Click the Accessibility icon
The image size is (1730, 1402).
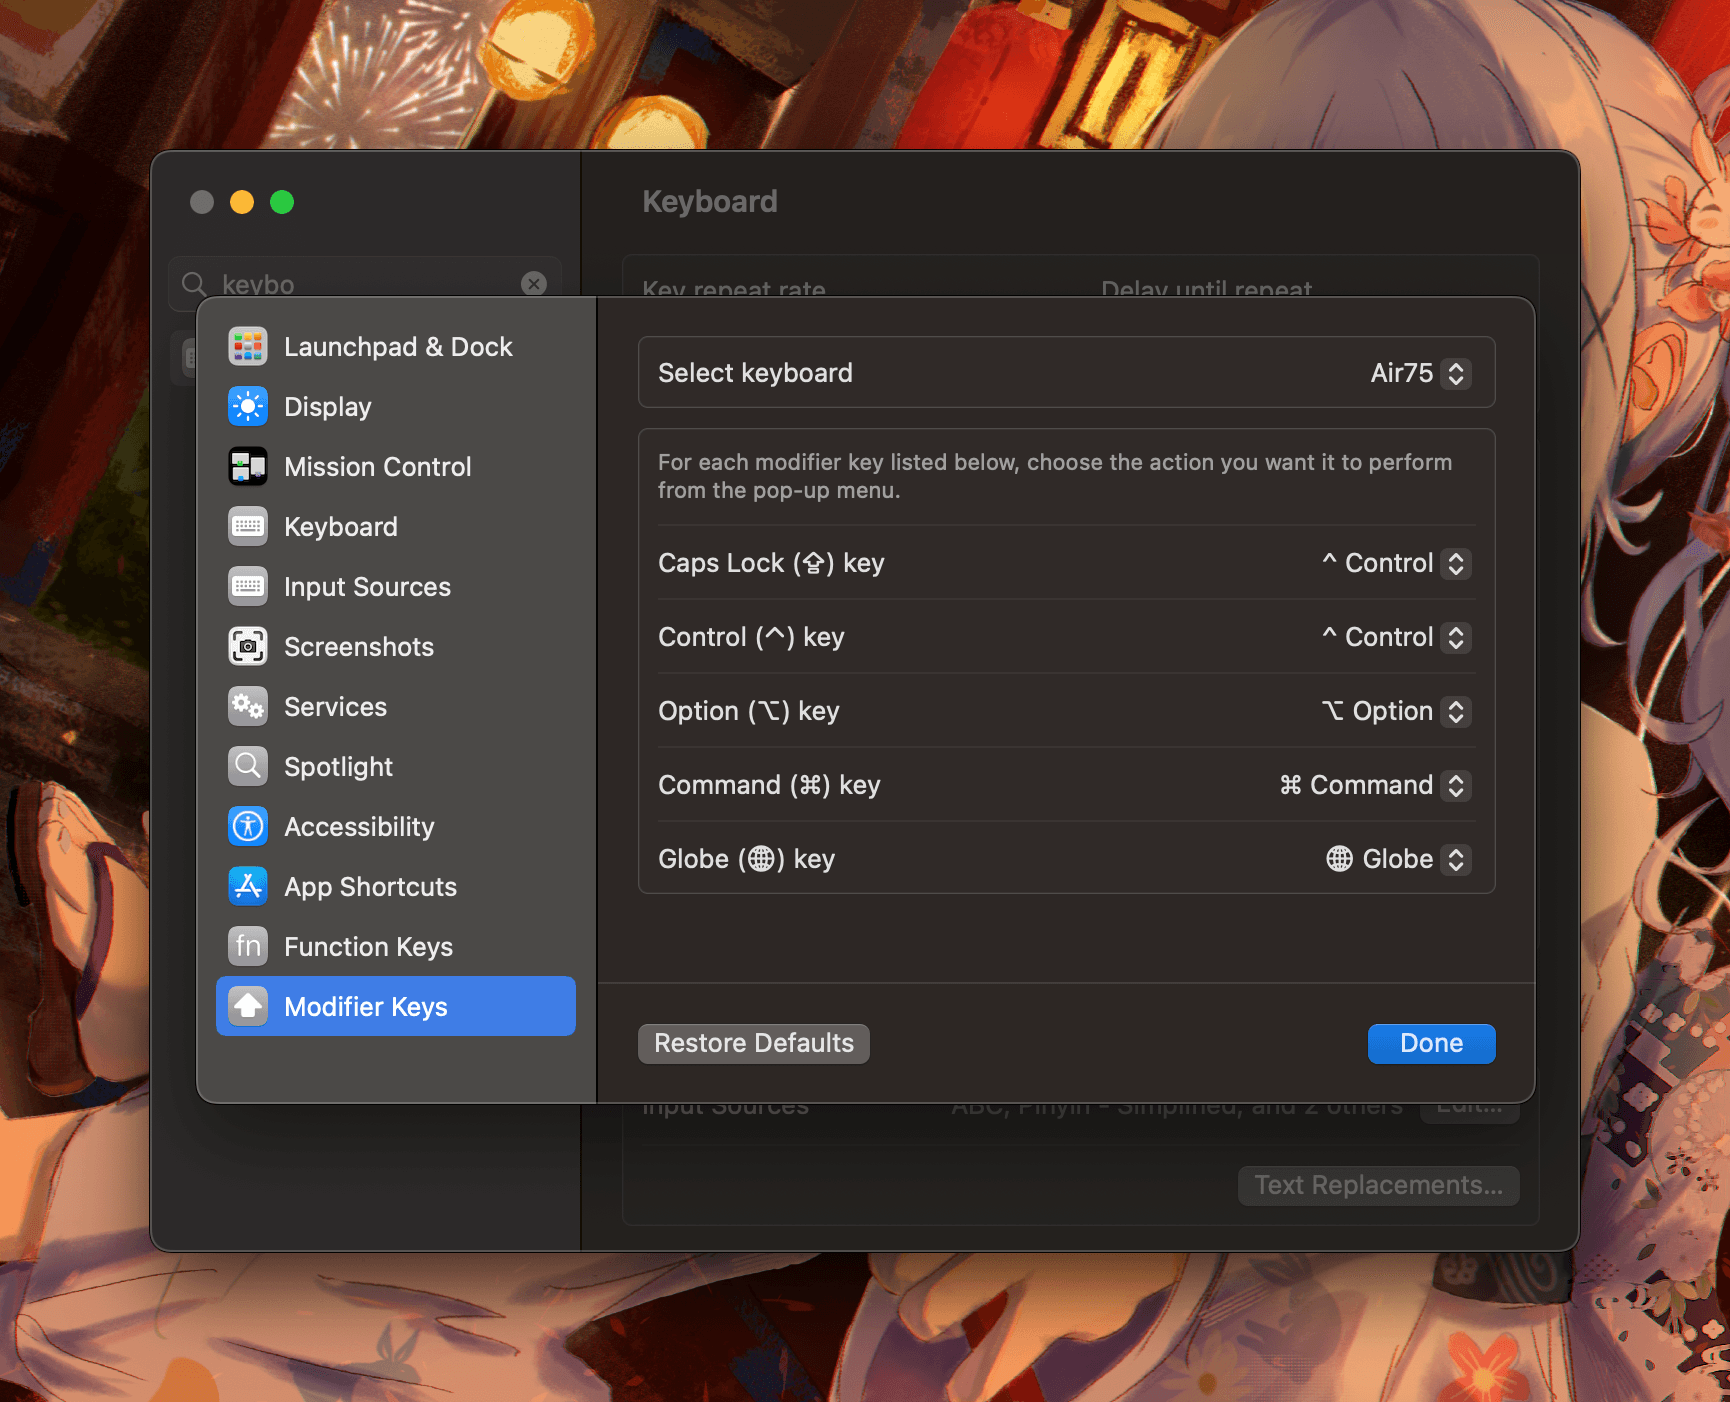[248, 826]
